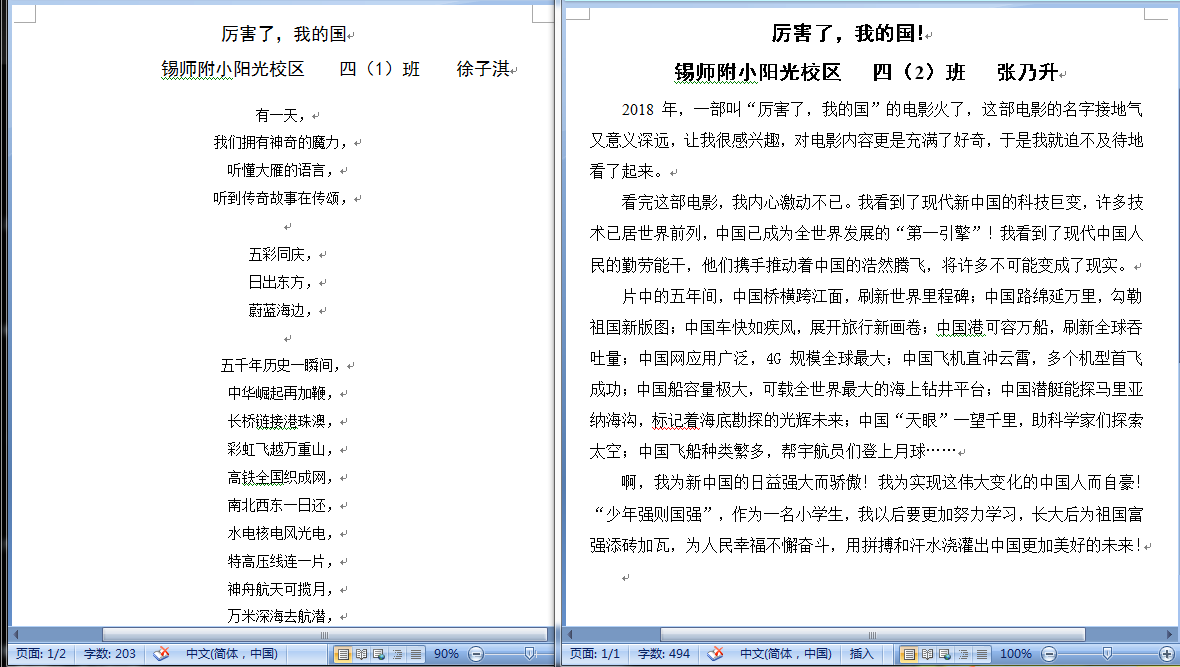
Task: Click title 厉害了，我的国! in right document
Action: tap(848, 33)
